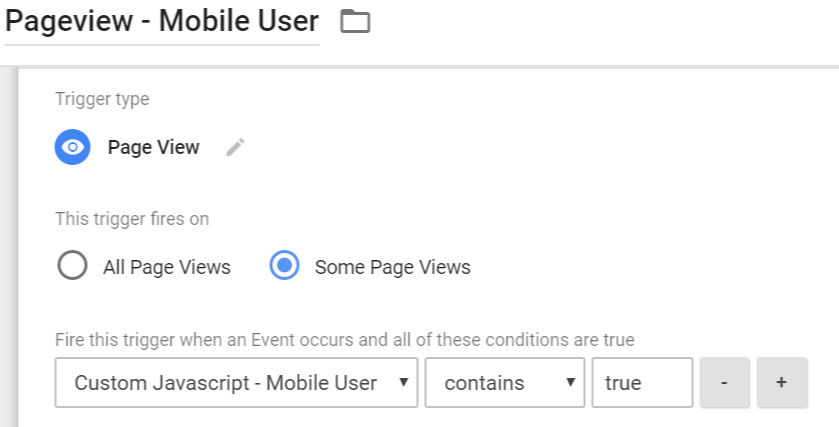The width and height of the screenshot is (839, 427).
Task: Click the "All Page Views" label text
Action: [166, 267]
